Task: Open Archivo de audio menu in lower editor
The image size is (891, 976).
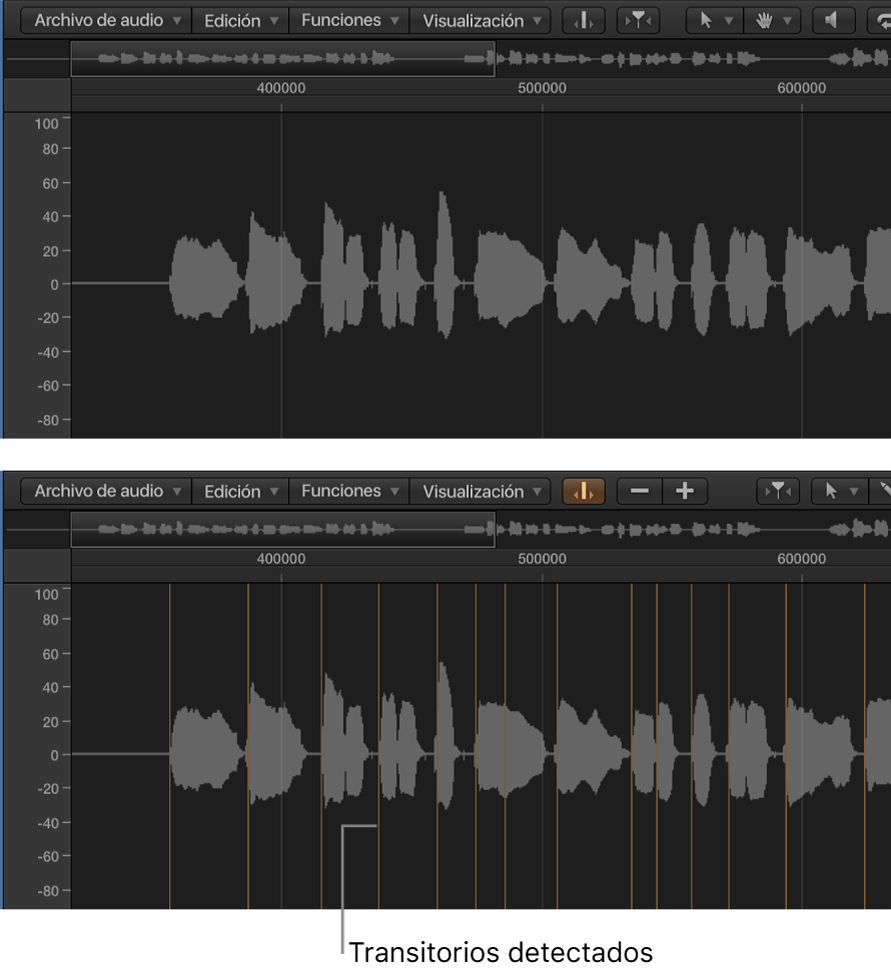Action: point(106,491)
